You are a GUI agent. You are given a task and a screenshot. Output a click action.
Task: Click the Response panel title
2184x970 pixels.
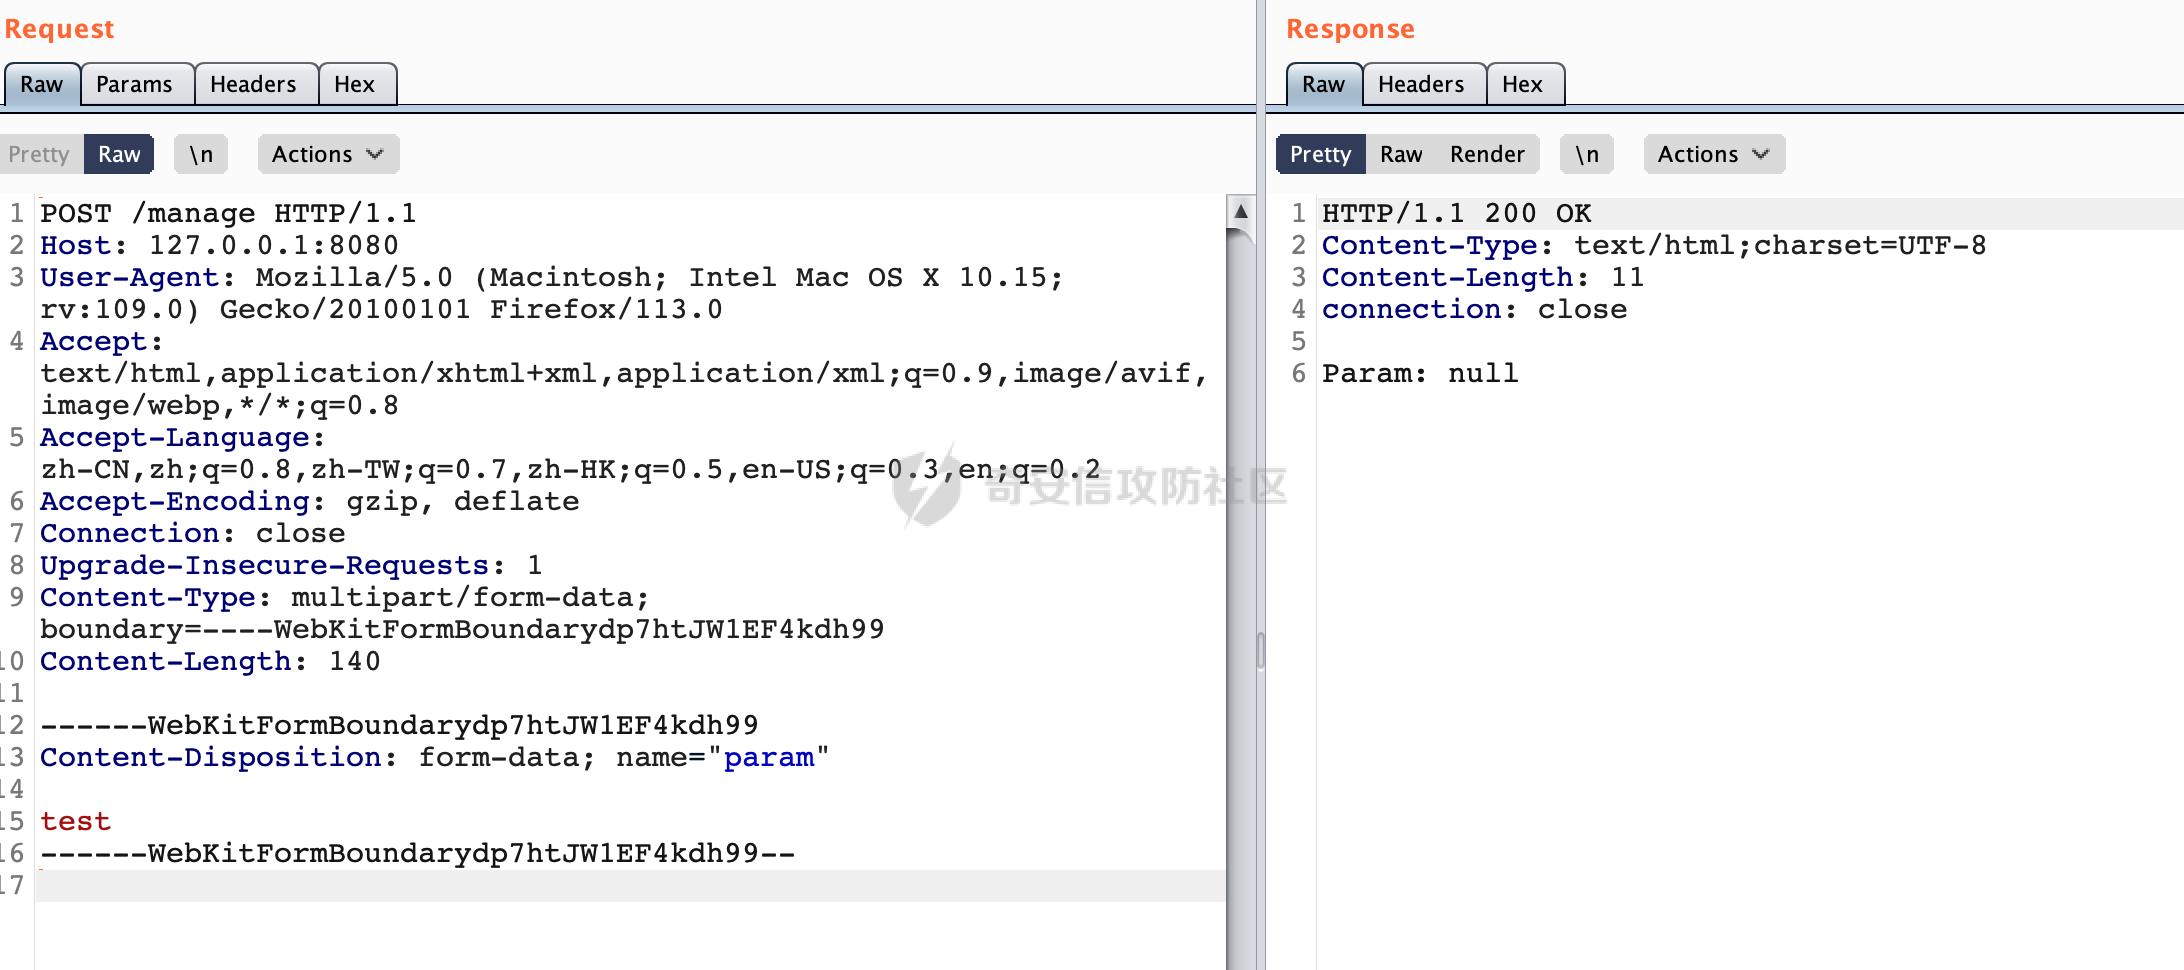[x=1350, y=29]
